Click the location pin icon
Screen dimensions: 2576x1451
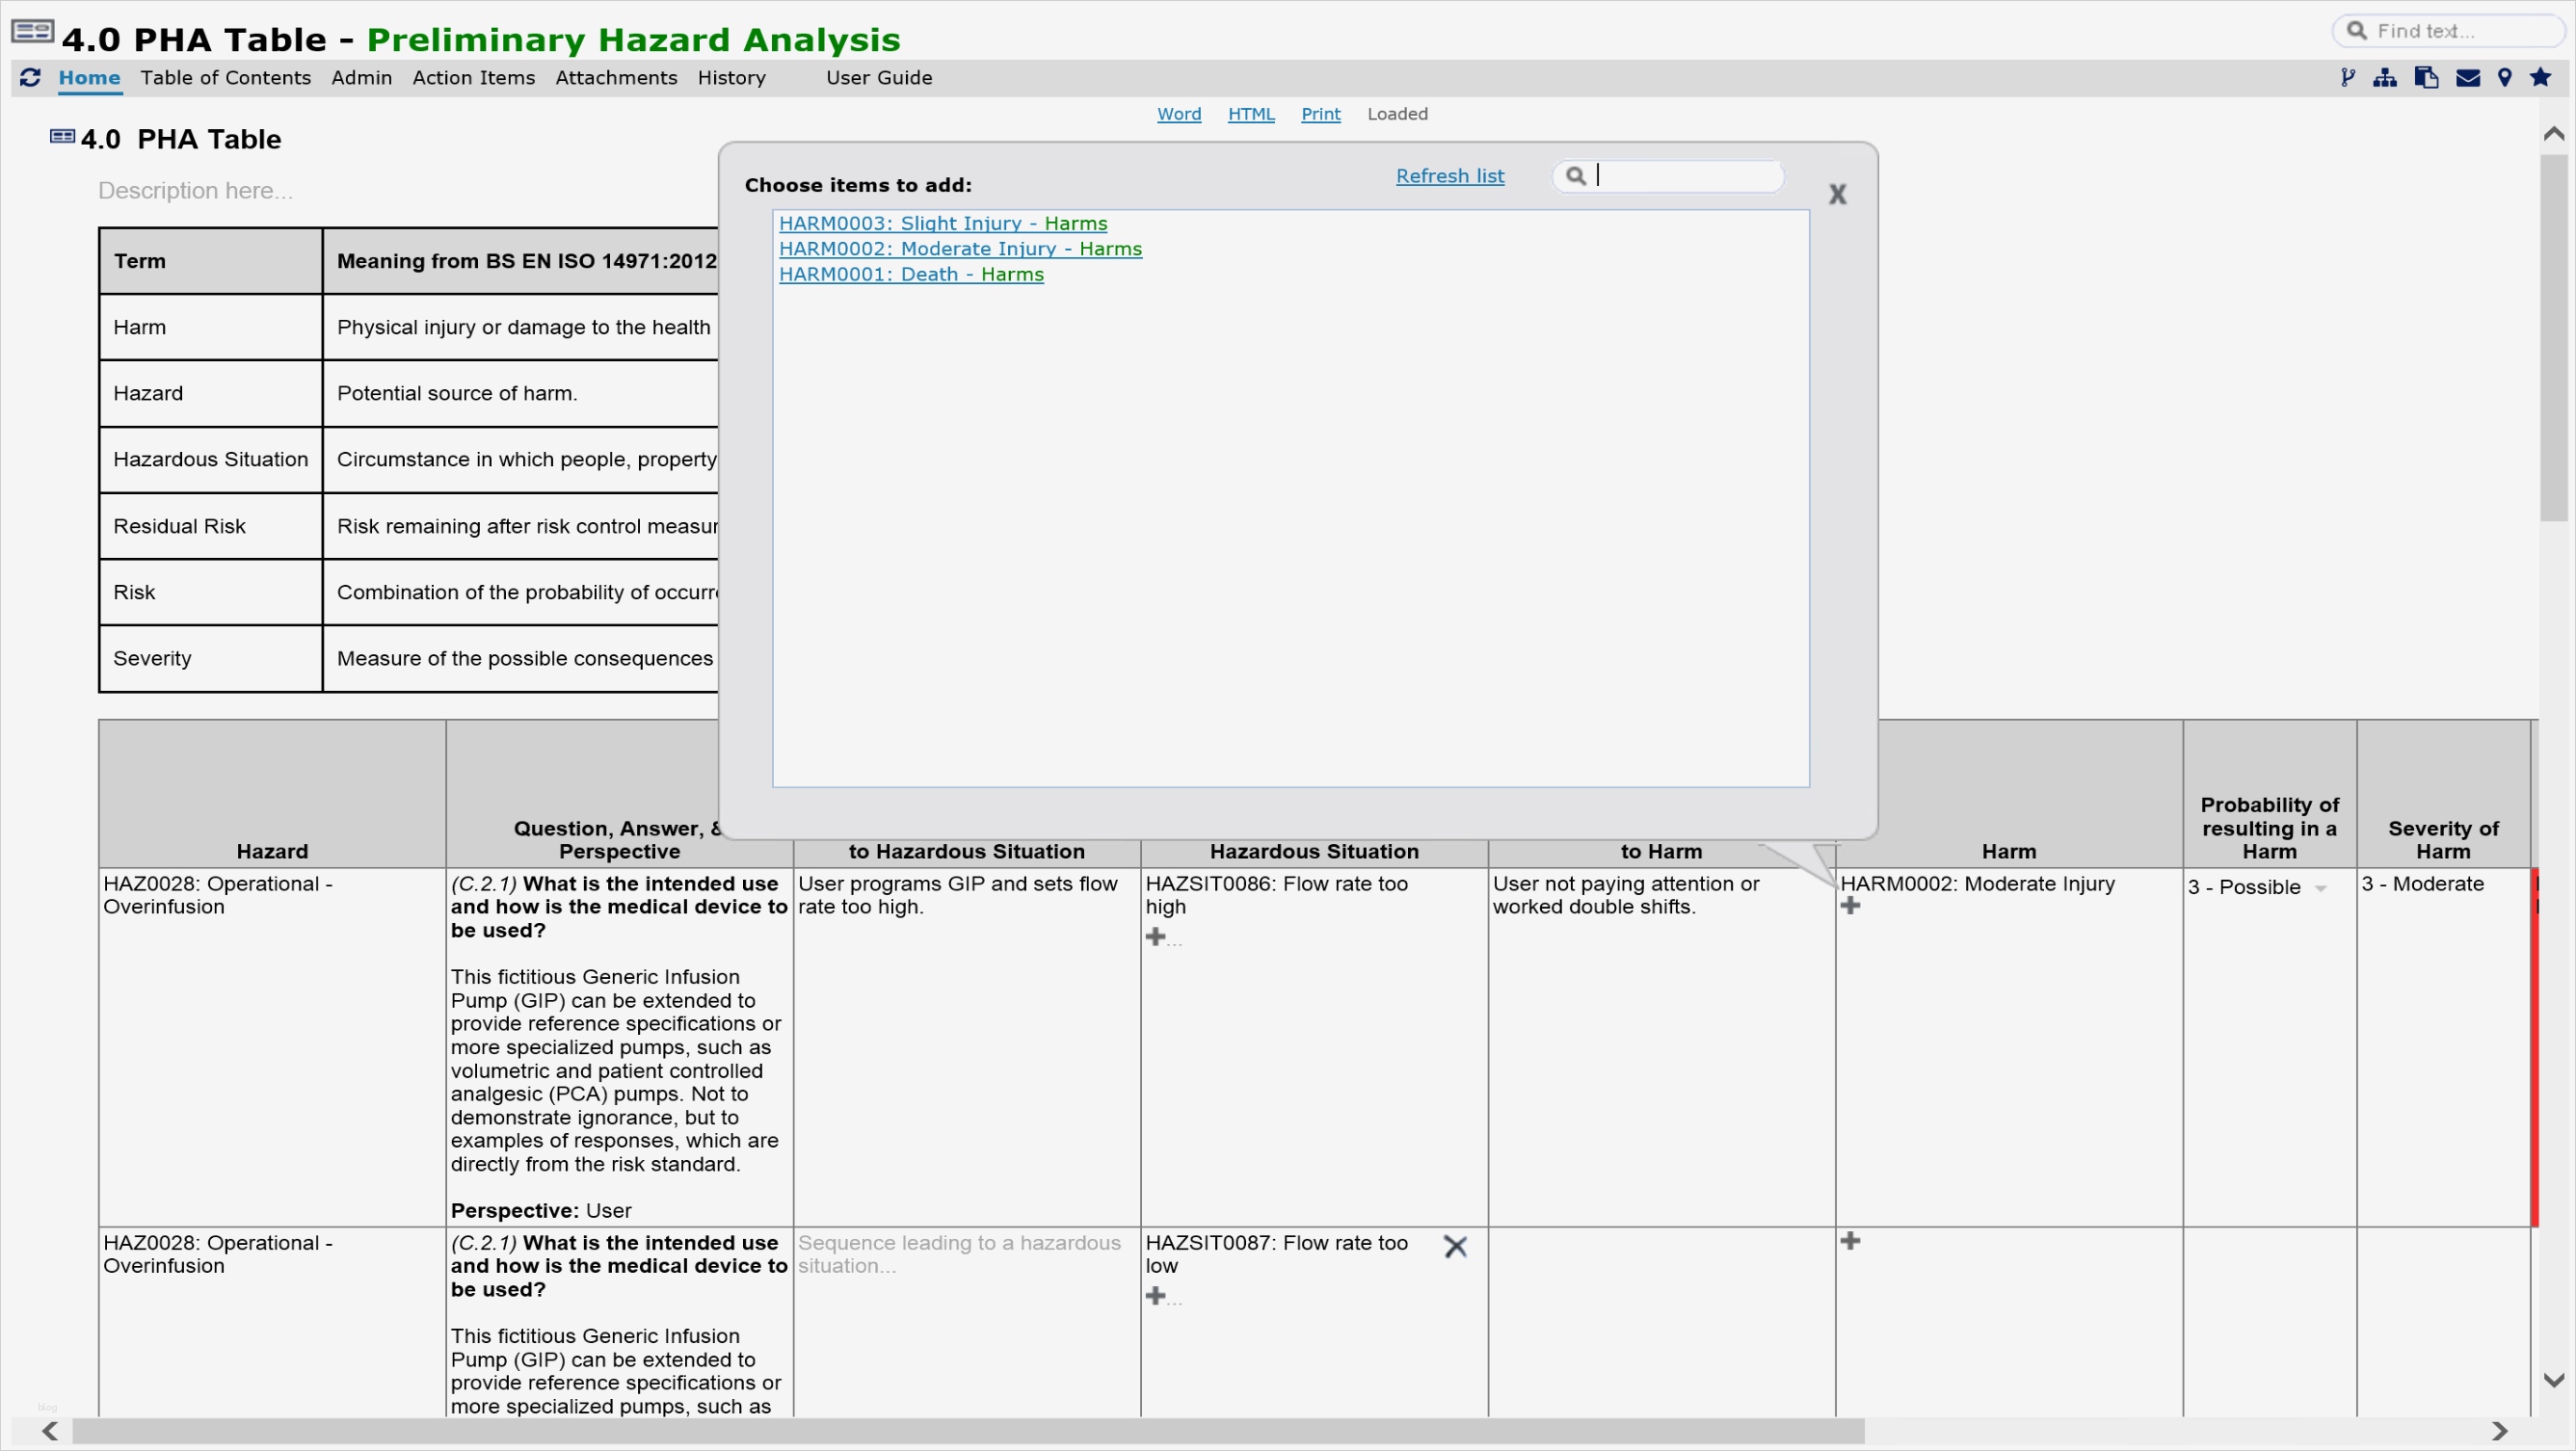(2504, 77)
